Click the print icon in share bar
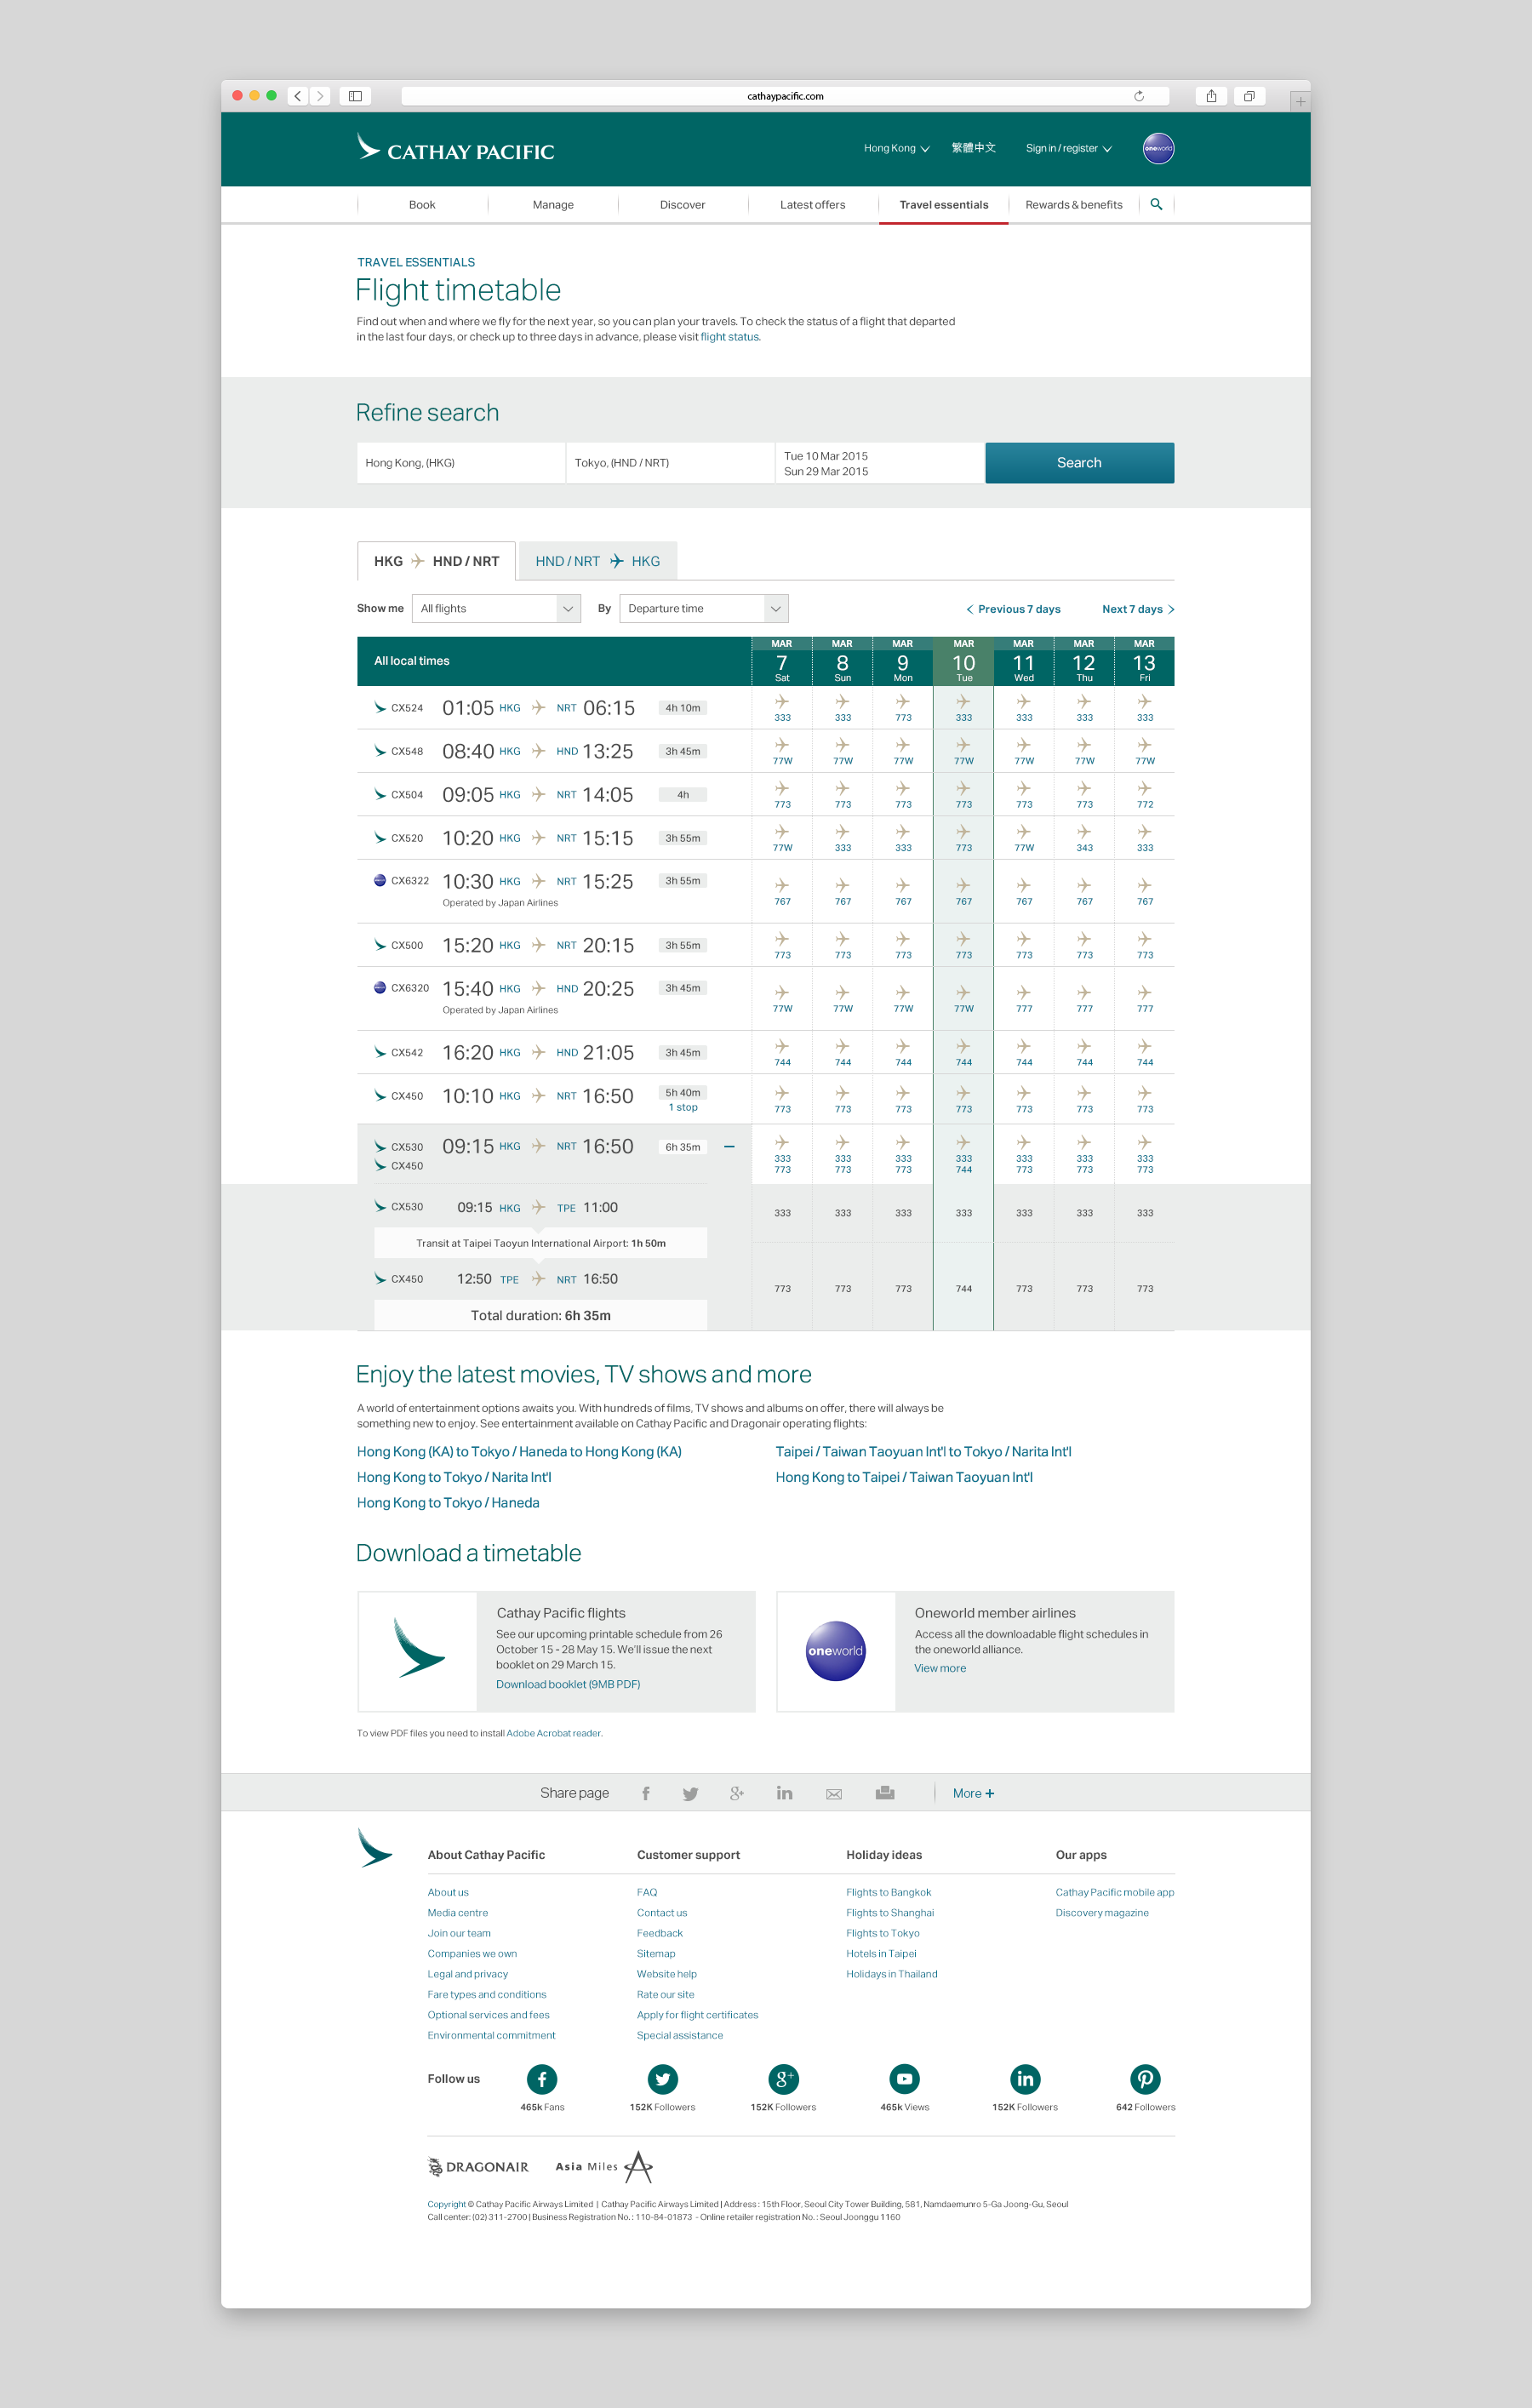 pyautogui.click(x=885, y=1793)
